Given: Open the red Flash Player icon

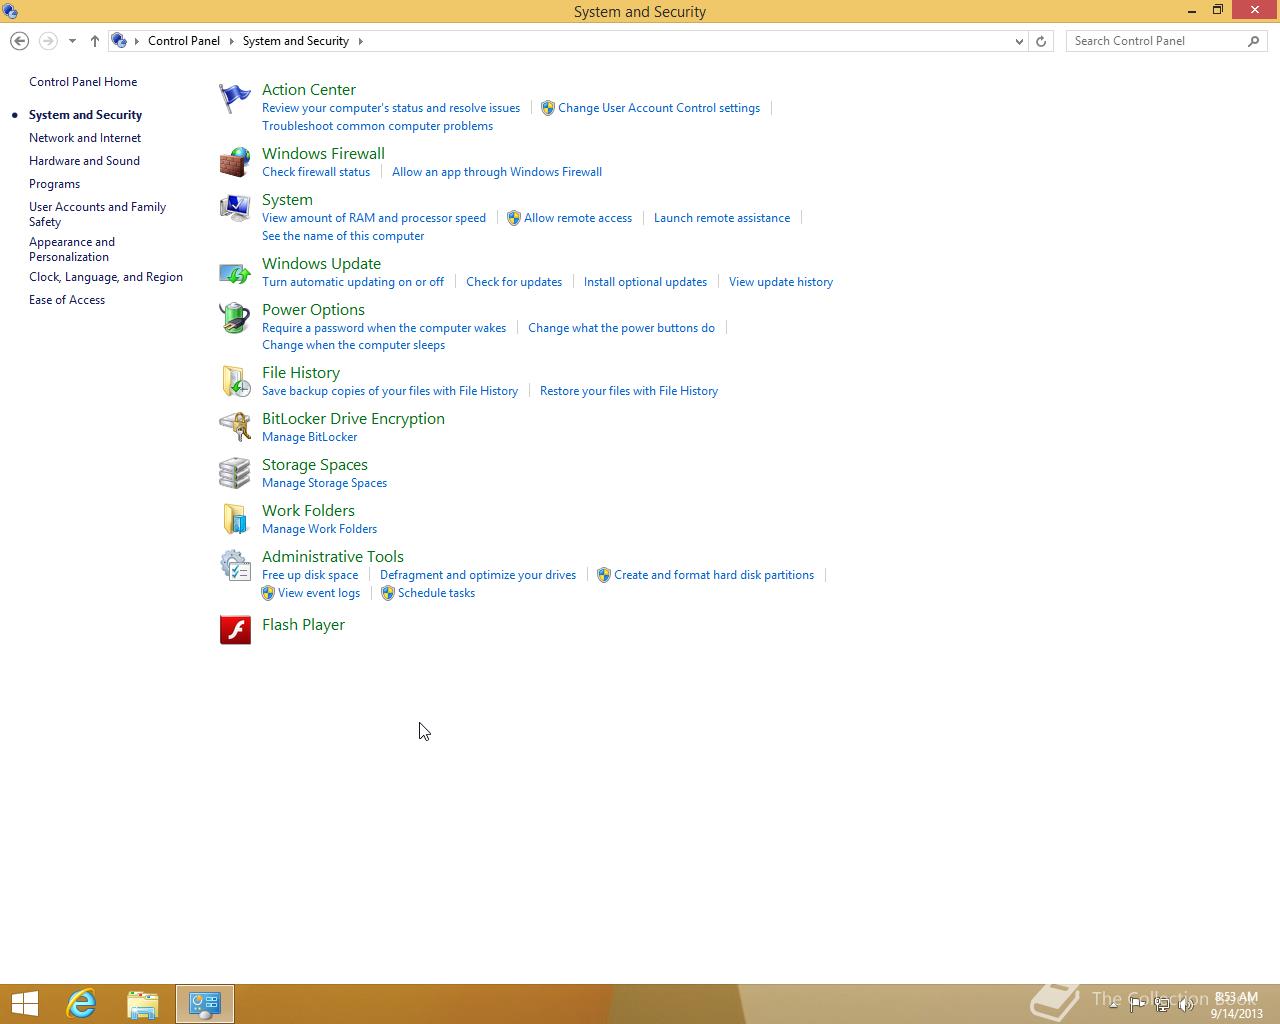Looking at the screenshot, I should click(x=235, y=629).
